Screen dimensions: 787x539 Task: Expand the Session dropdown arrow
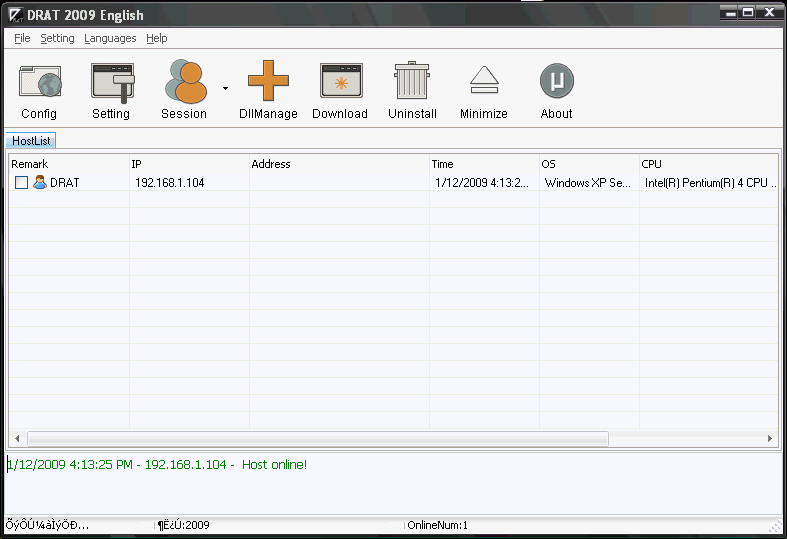[x=225, y=88]
